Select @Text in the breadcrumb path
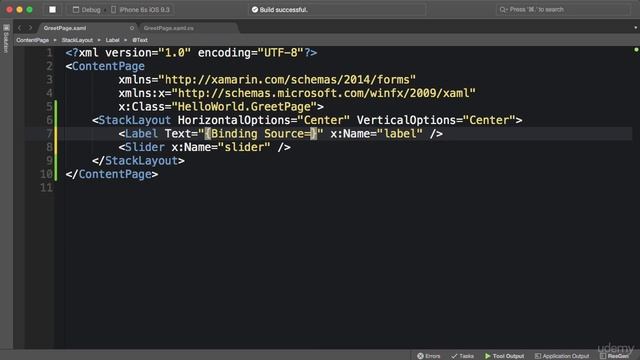Image resolution: width=640 pixels, height=360 pixels. pos(140,40)
